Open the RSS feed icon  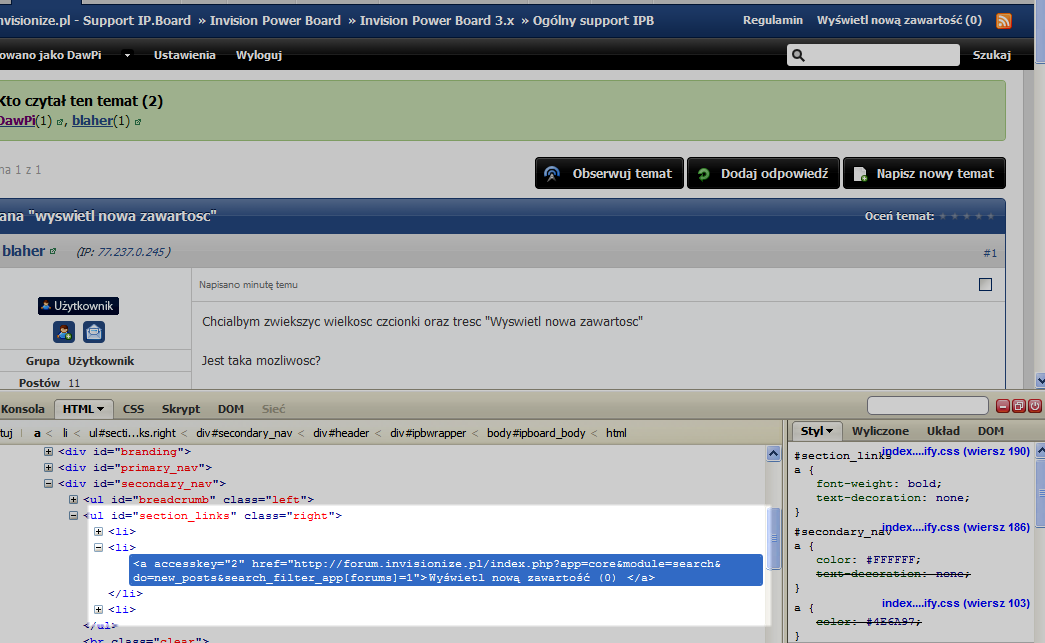[x=1003, y=21]
